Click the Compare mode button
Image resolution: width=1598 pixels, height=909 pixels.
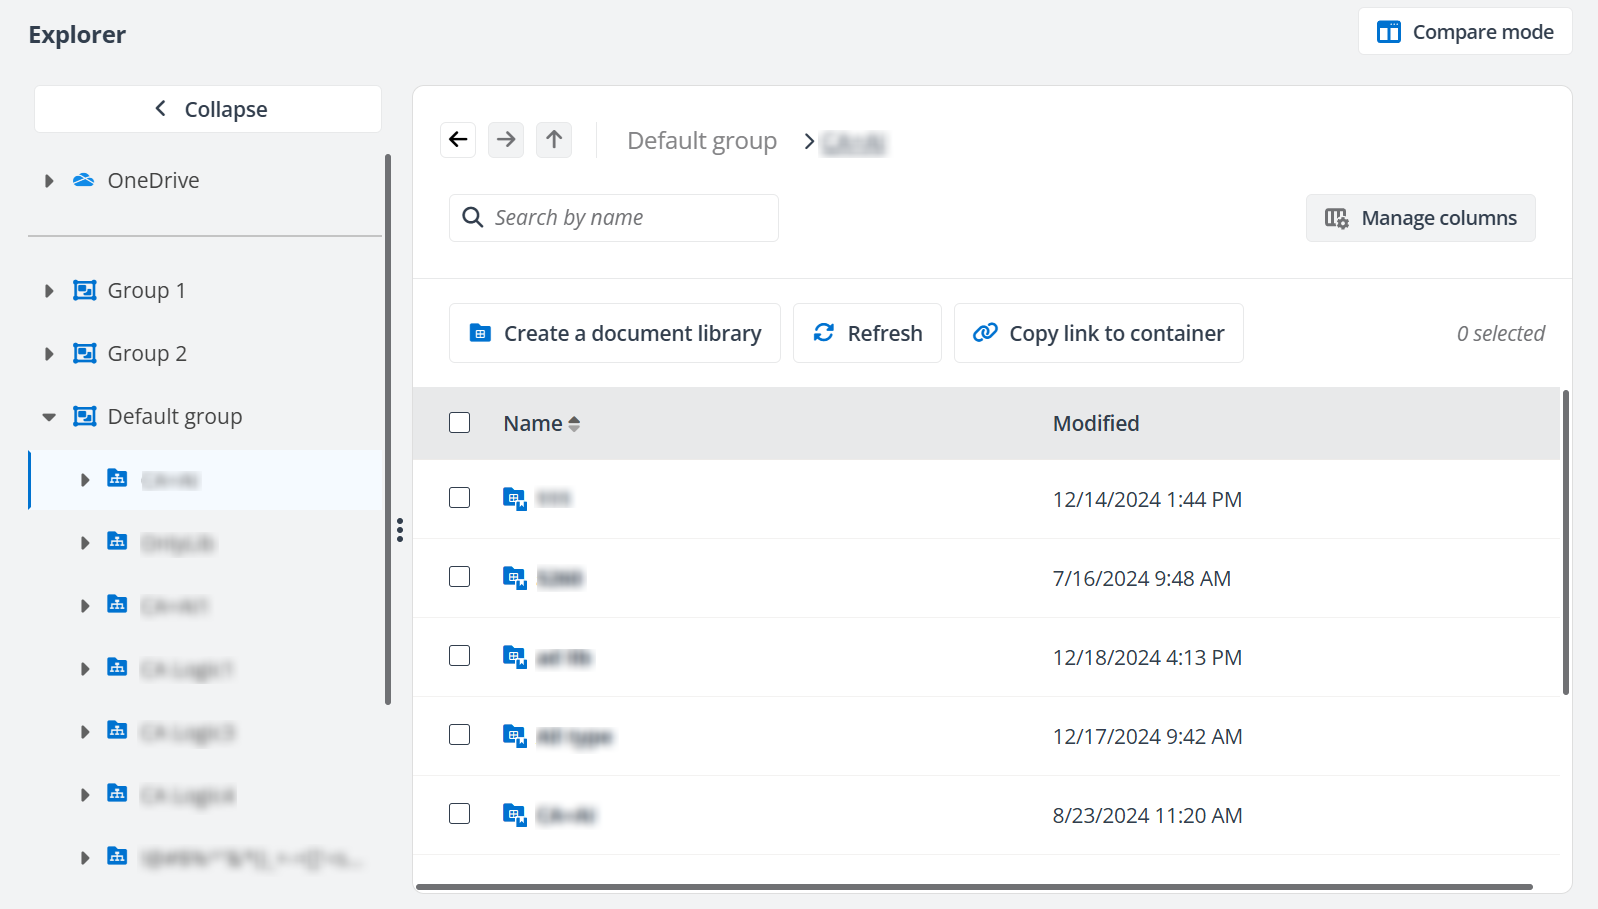pyautogui.click(x=1464, y=32)
